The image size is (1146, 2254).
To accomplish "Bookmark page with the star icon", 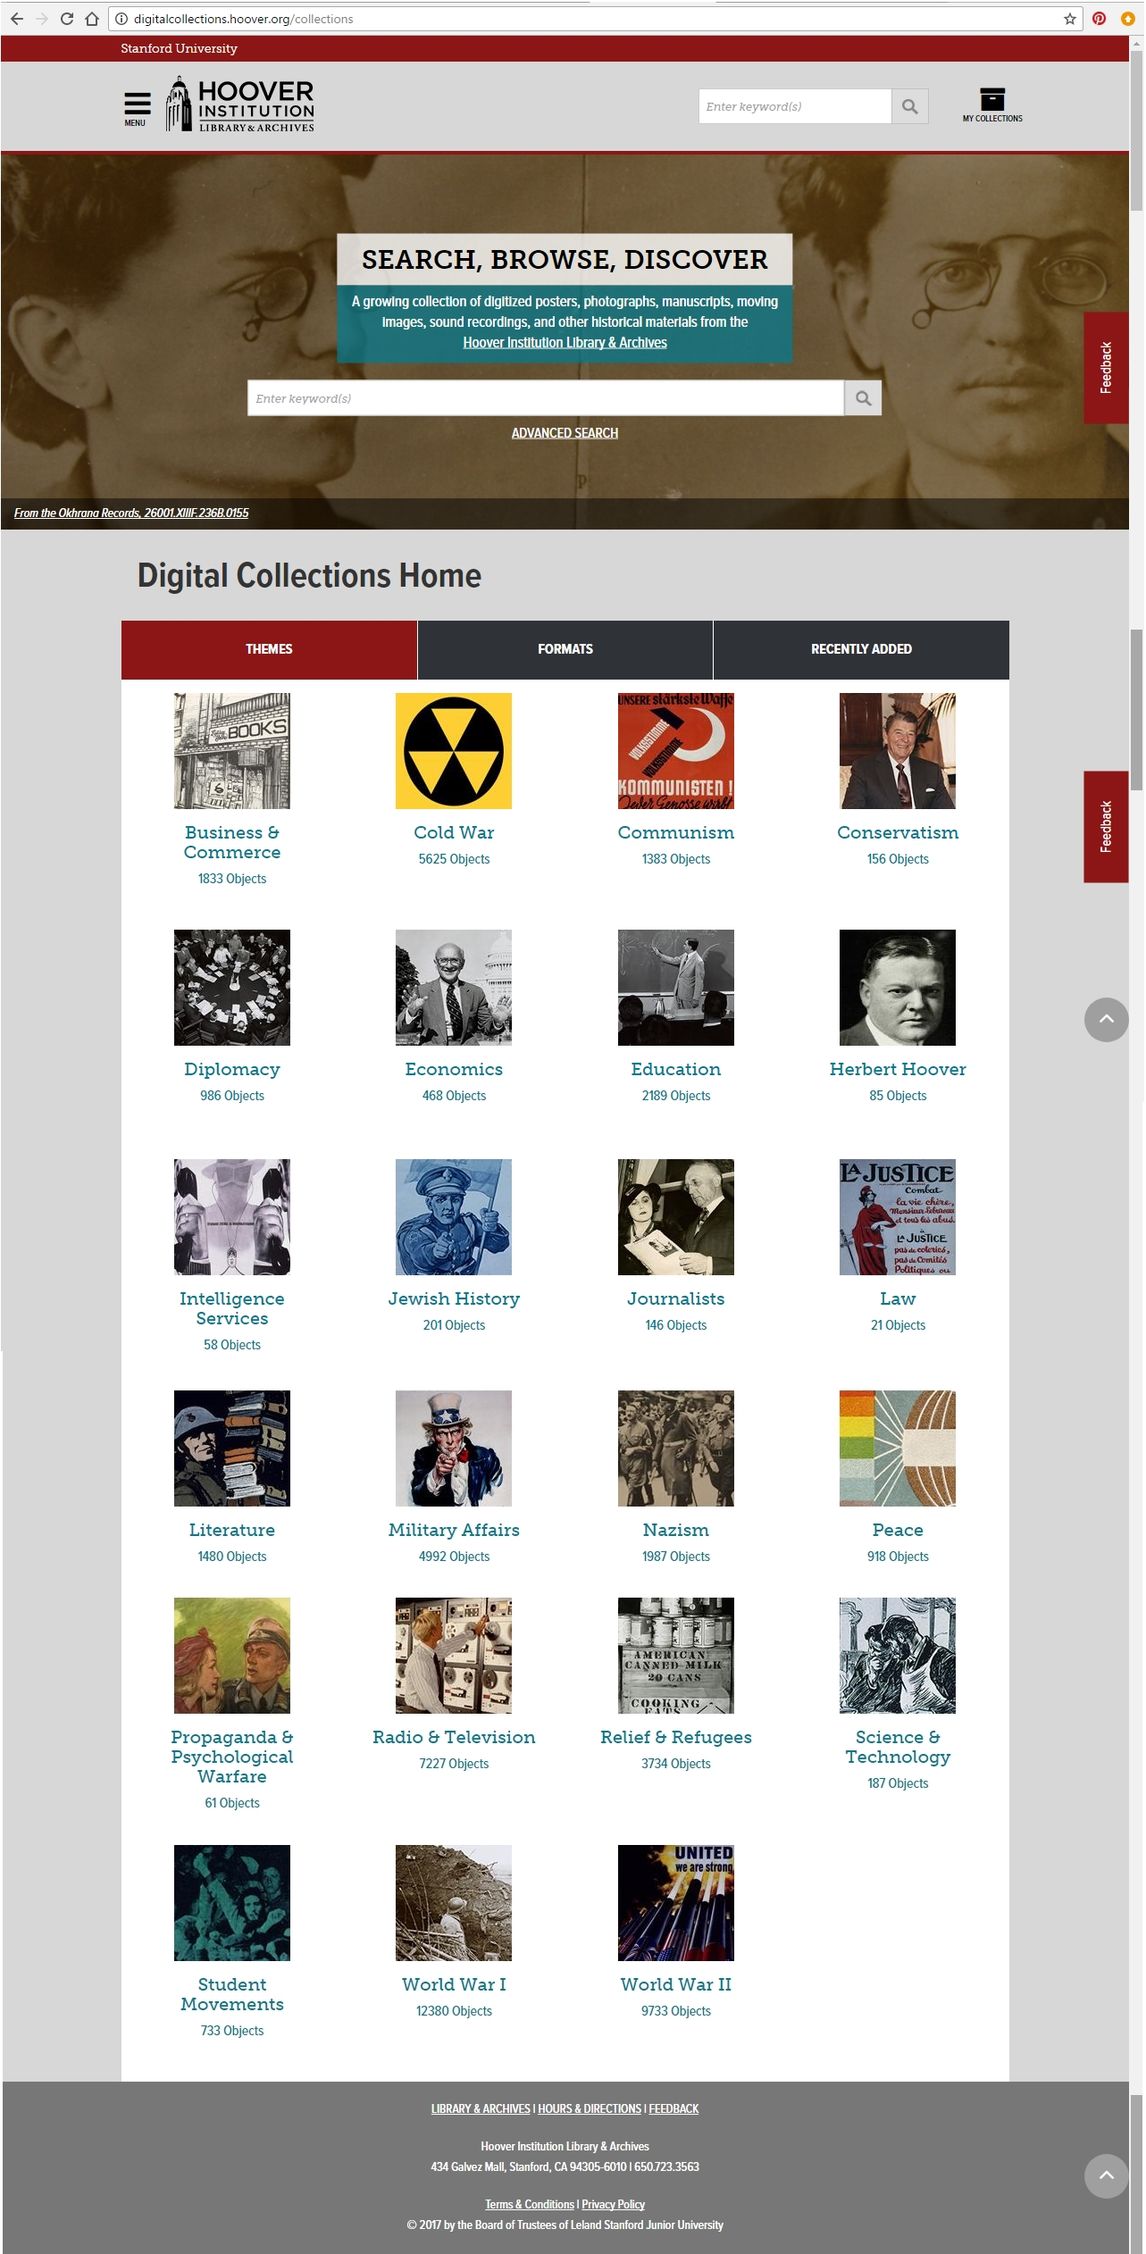I will pos(1070,18).
